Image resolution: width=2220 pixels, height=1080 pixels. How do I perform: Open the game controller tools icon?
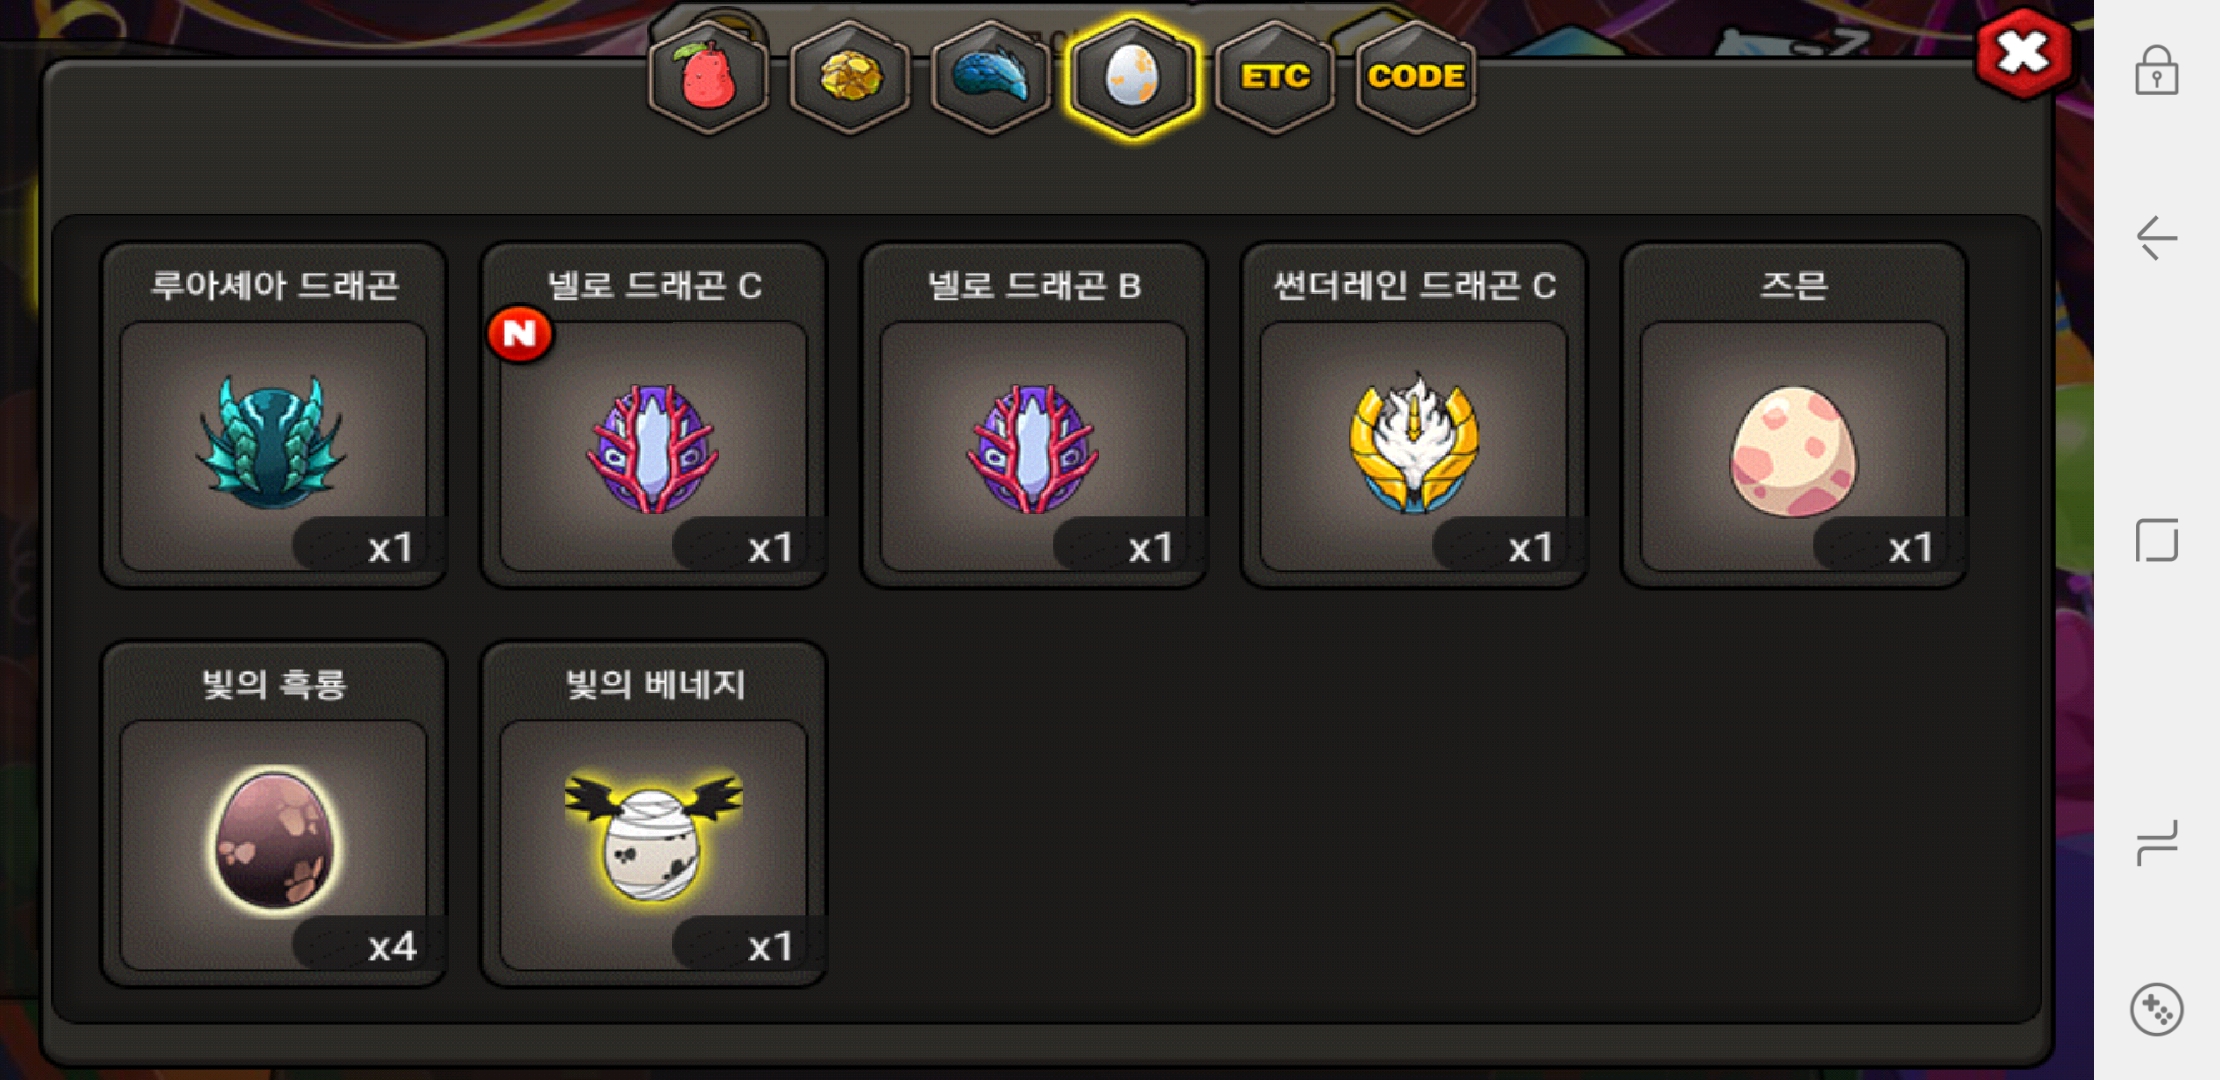[2157, 1010]
